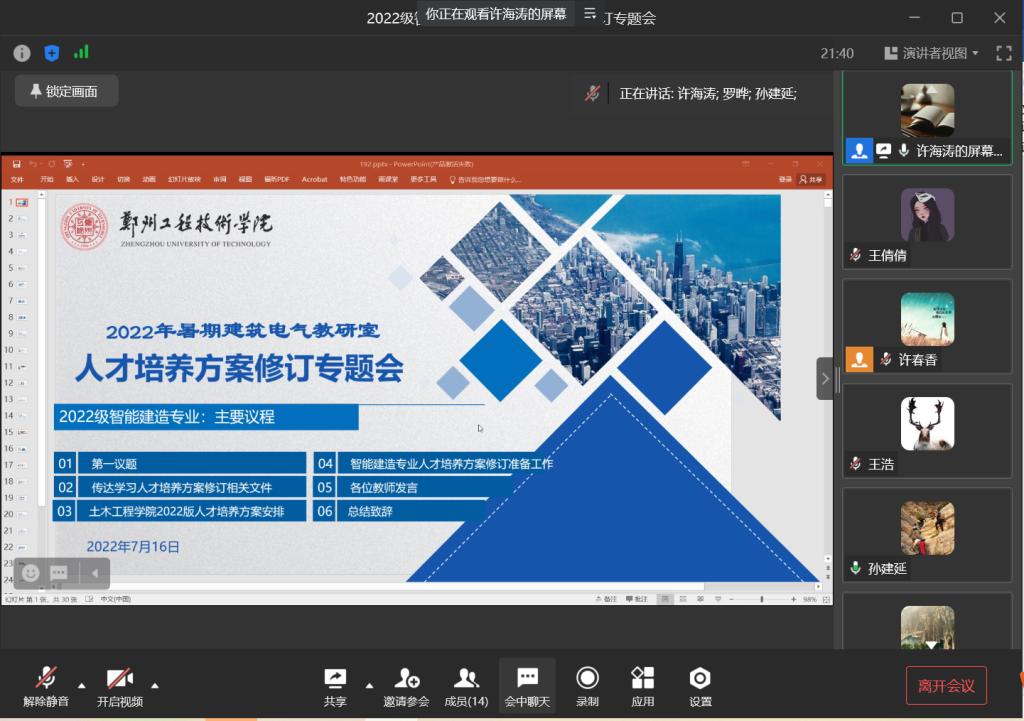The height and width of the screenshot is (721, 1024).
Task: Open audio options arrow next to 解除静音
Action: [82, 686]
